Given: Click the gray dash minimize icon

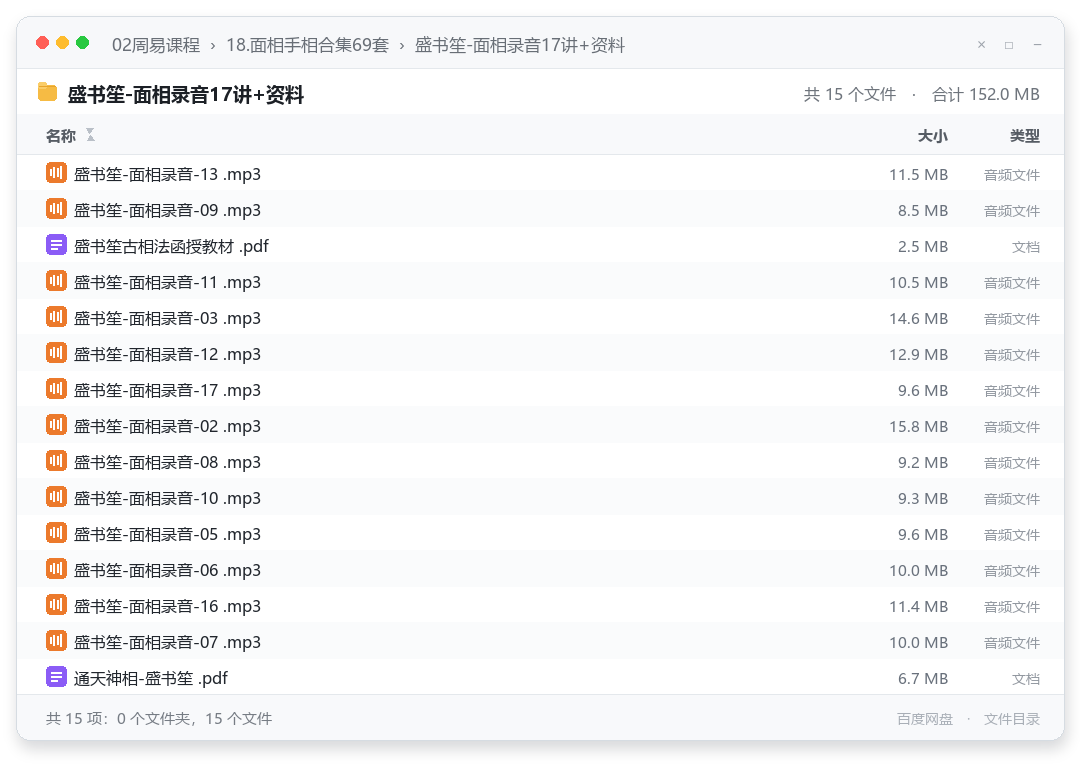Looking at the screenshot, I should pos(1037,45).
